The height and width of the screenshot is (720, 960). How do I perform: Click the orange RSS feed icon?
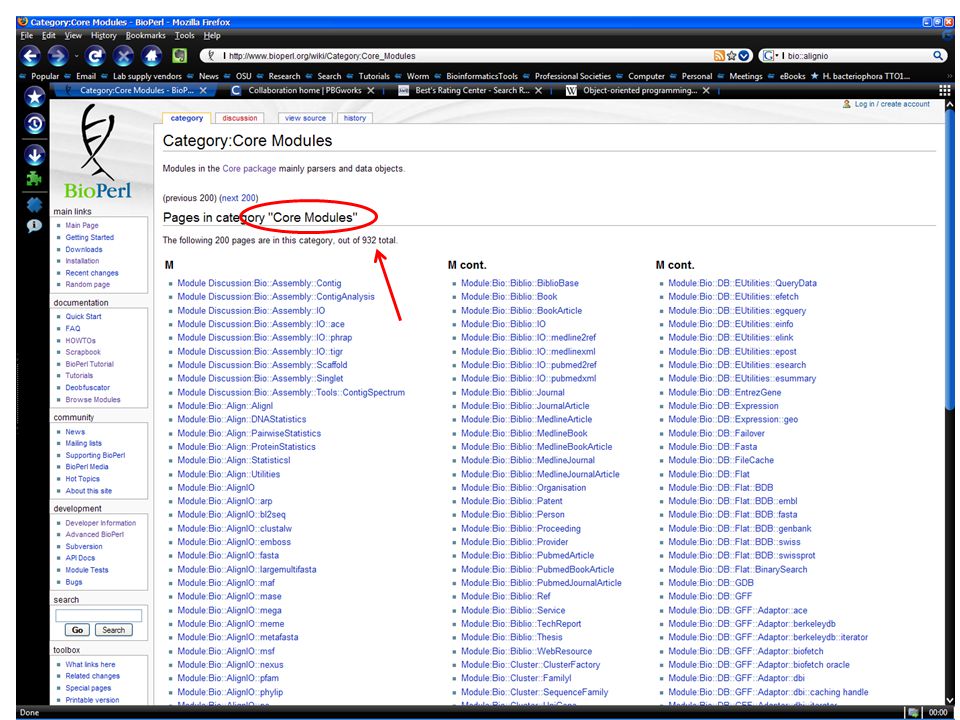tap(719, 56)
